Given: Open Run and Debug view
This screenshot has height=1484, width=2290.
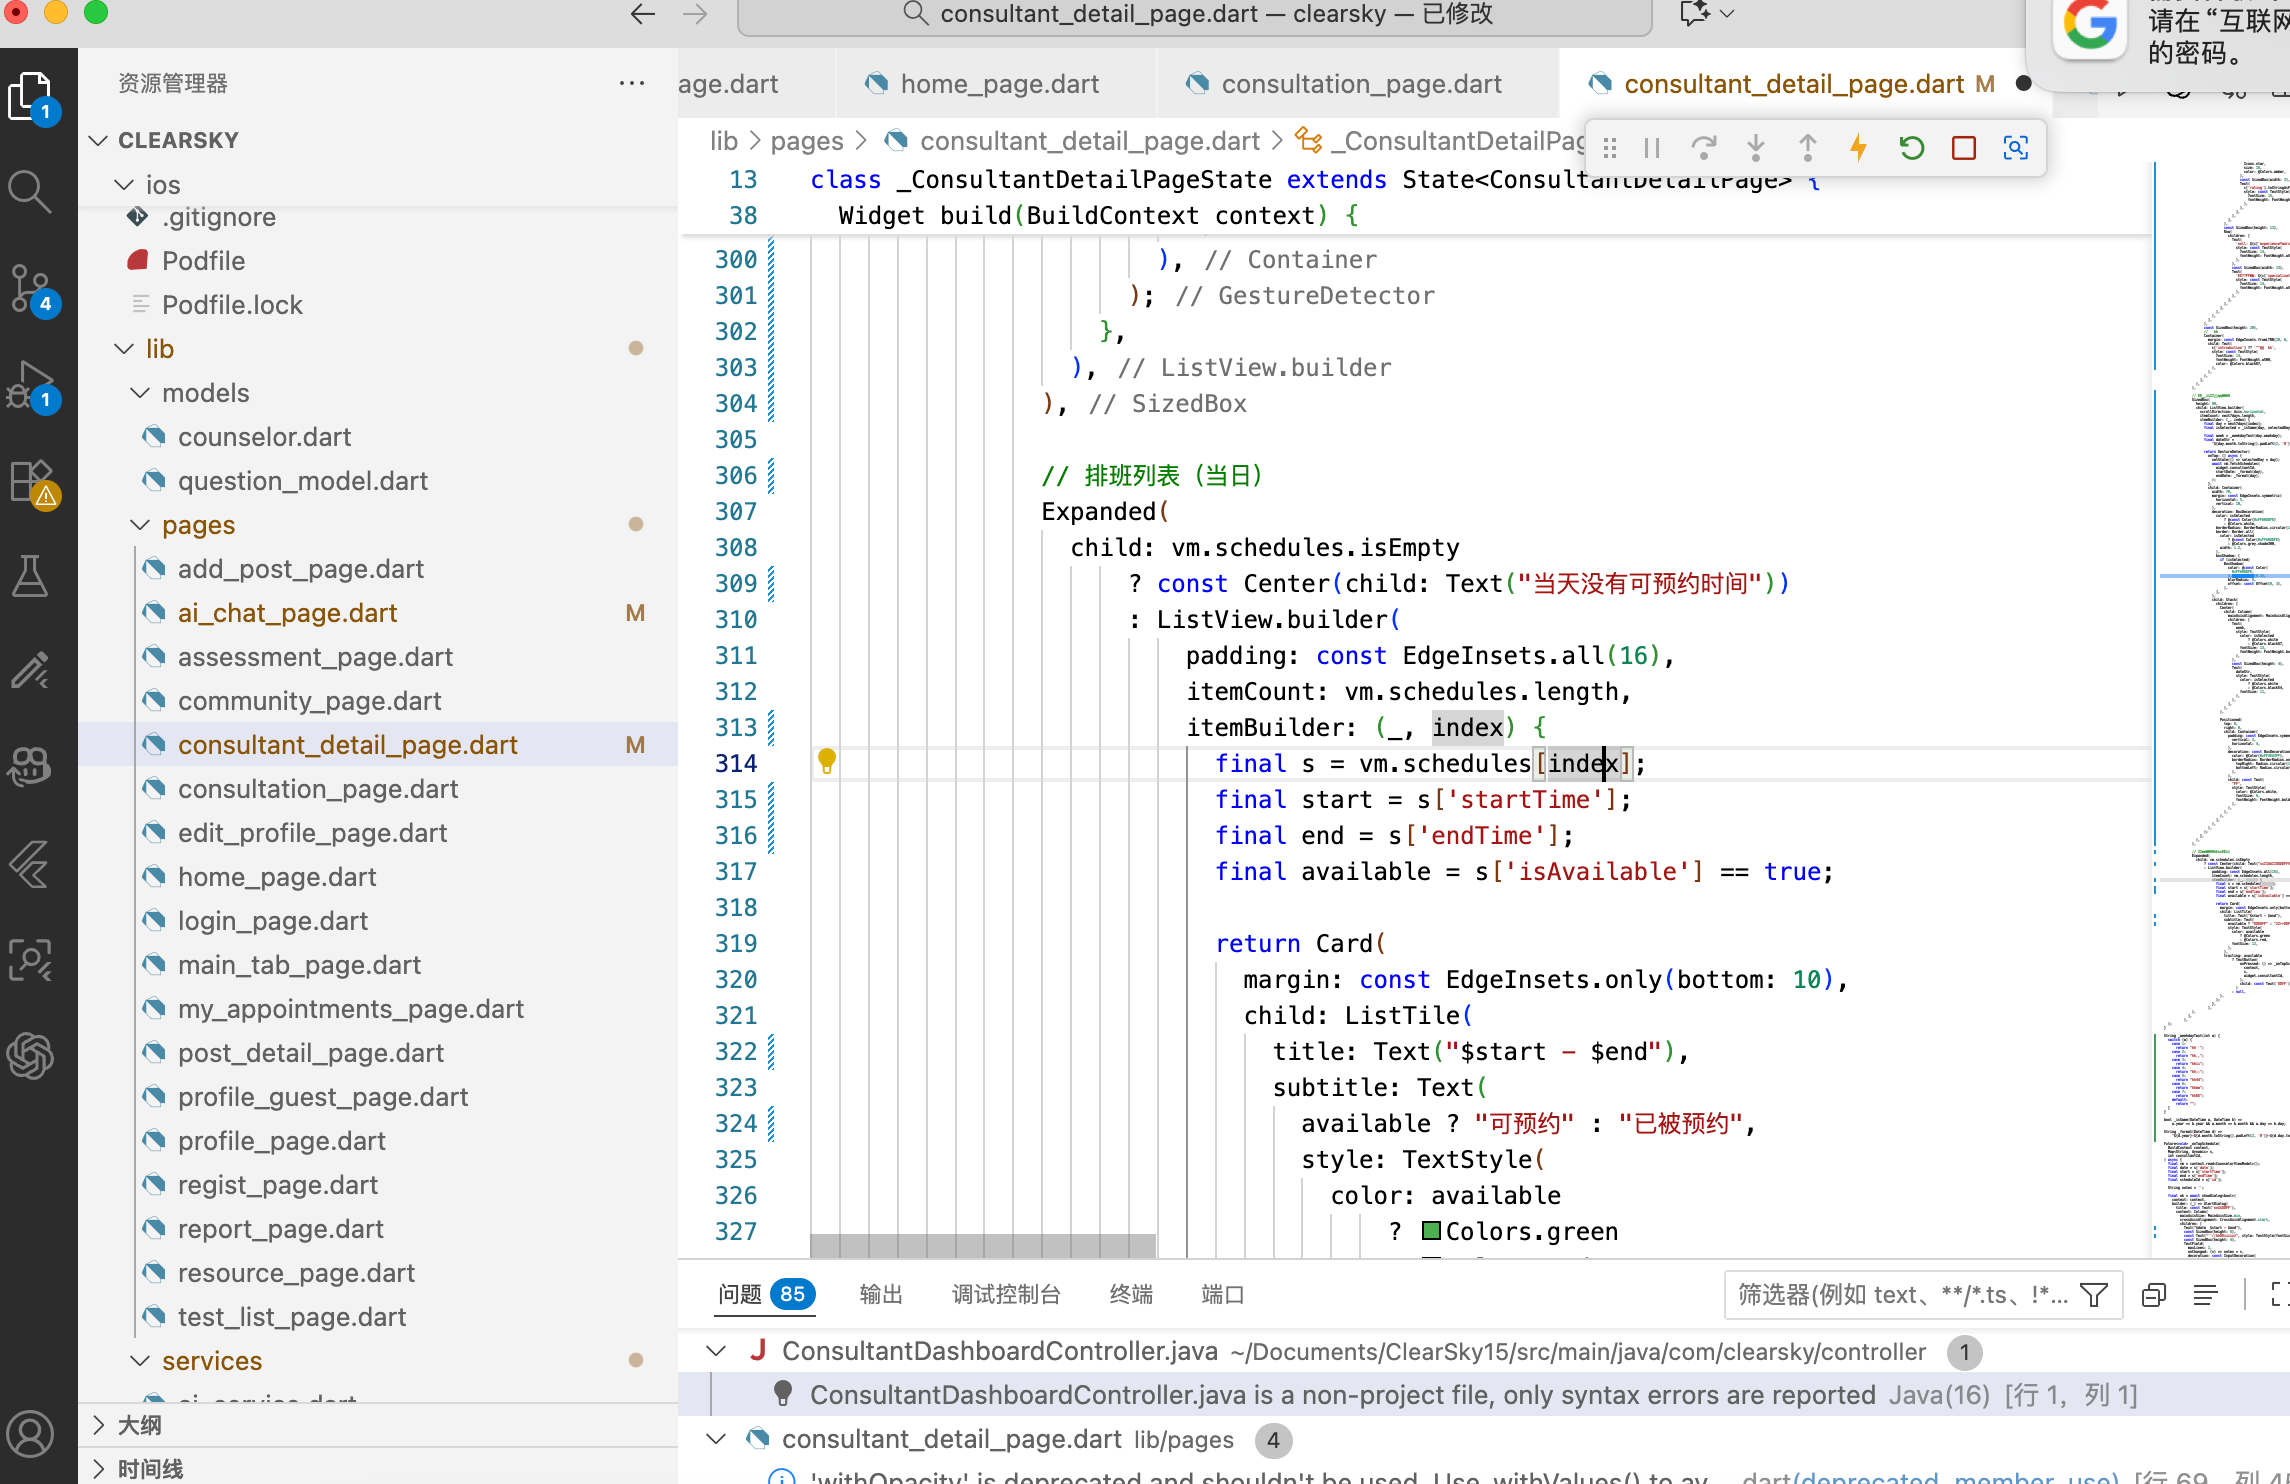Looking at the screenshot, I should 32,385.
